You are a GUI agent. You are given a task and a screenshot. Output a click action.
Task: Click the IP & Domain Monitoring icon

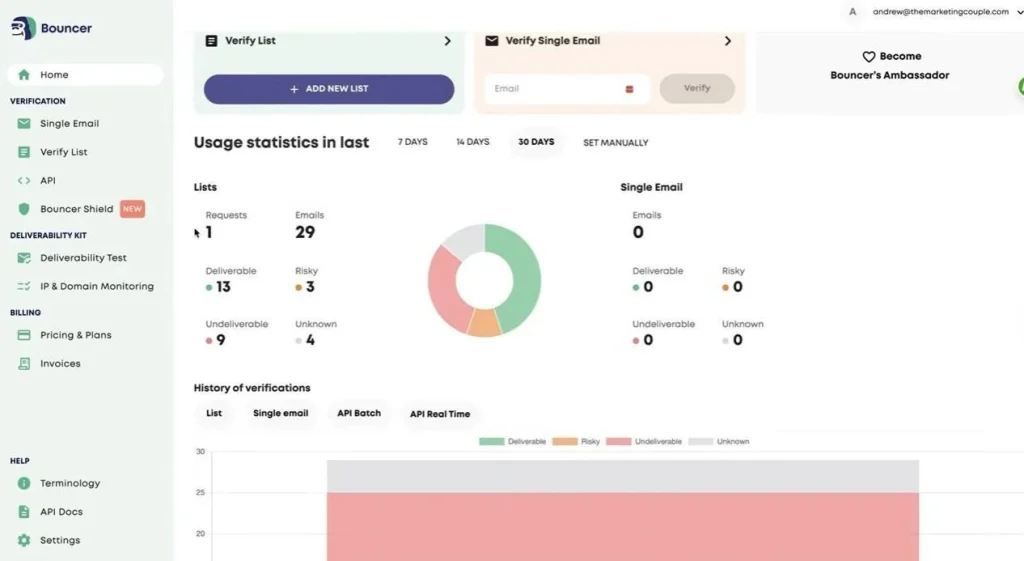24,286
